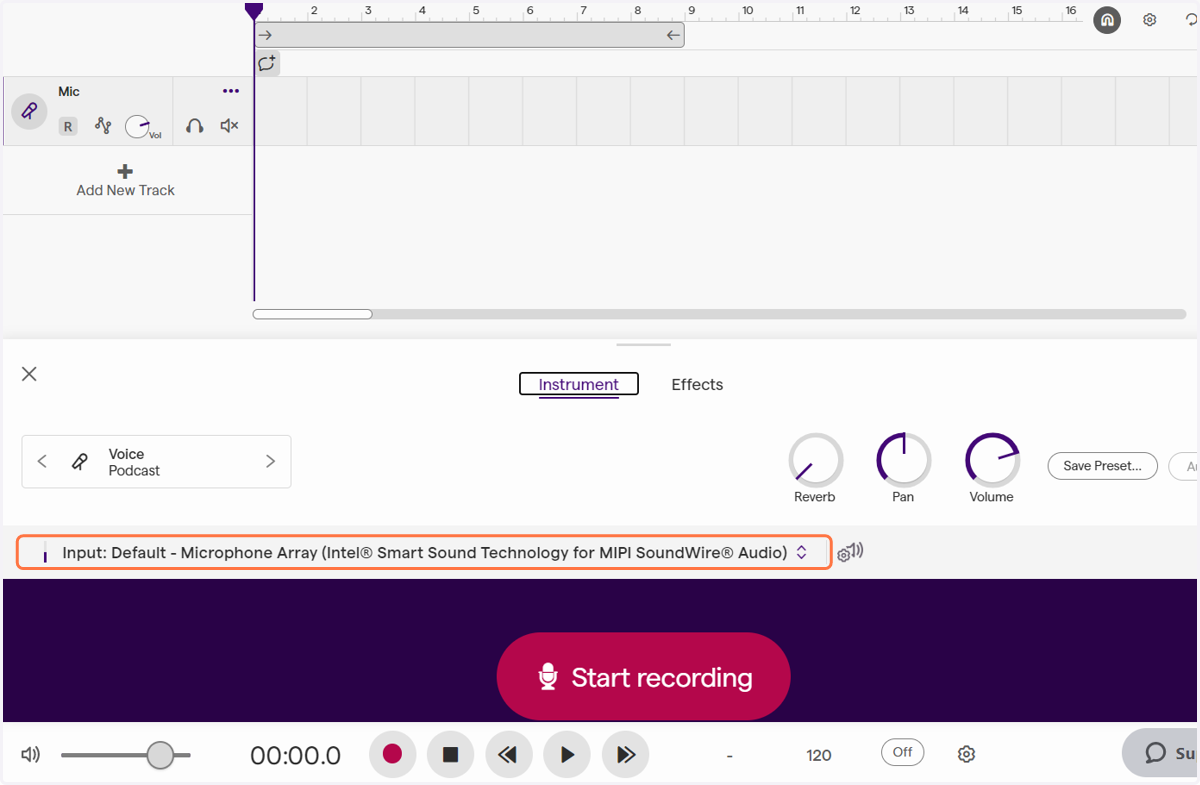The height and width of the screenshot is (785, 1200).
Task: Click the master volume slider handle
Action: point(160,755)
